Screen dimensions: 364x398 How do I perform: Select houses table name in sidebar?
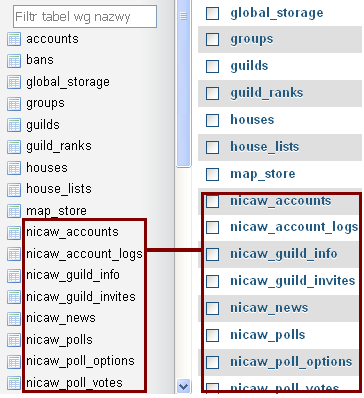(x=47, y=167)
